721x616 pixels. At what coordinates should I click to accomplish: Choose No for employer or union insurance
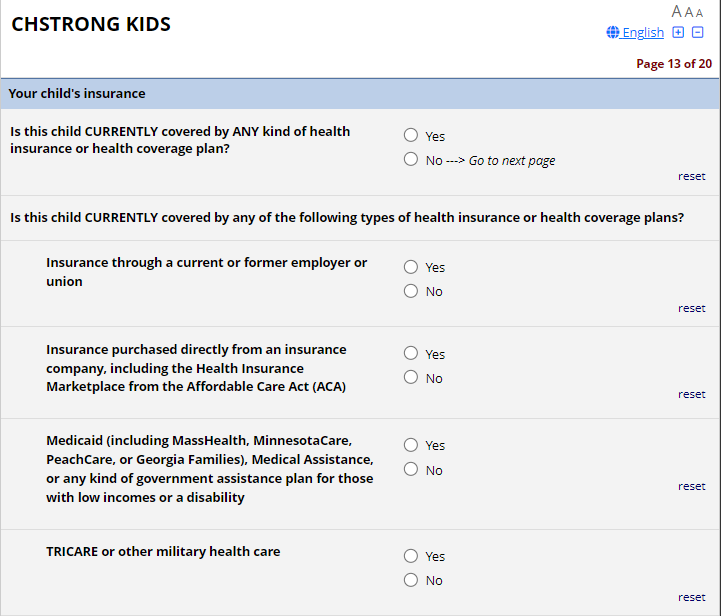tap(411, 291)
